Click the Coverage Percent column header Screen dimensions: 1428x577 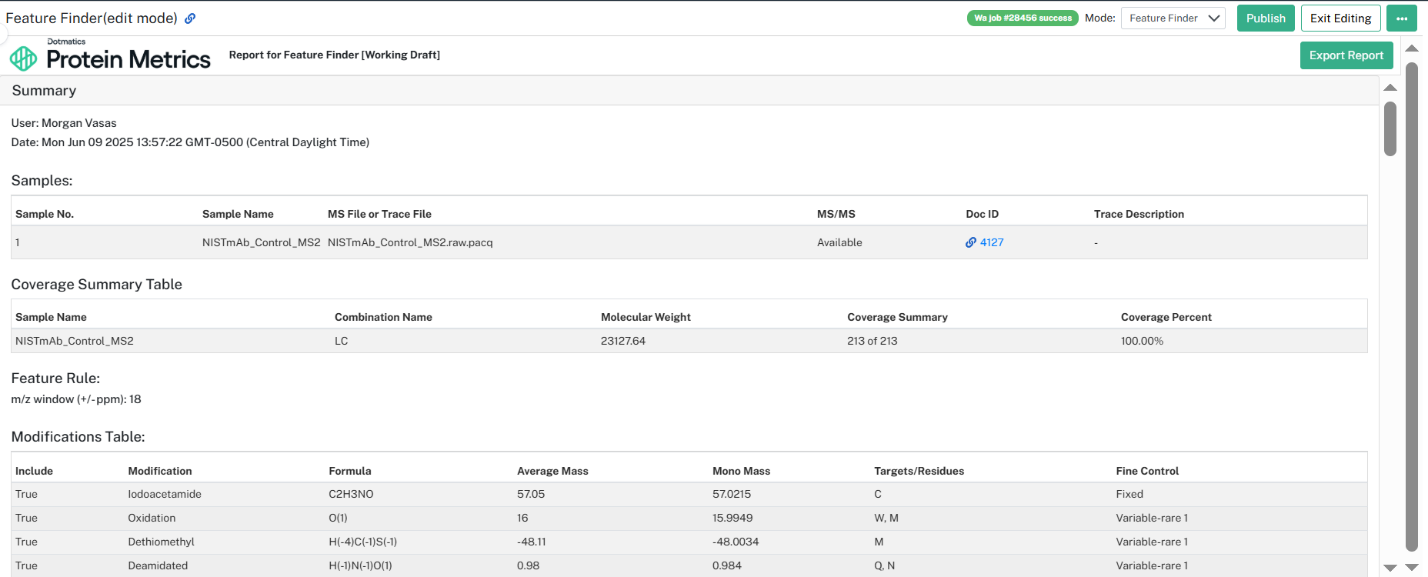coord(1166,317)
